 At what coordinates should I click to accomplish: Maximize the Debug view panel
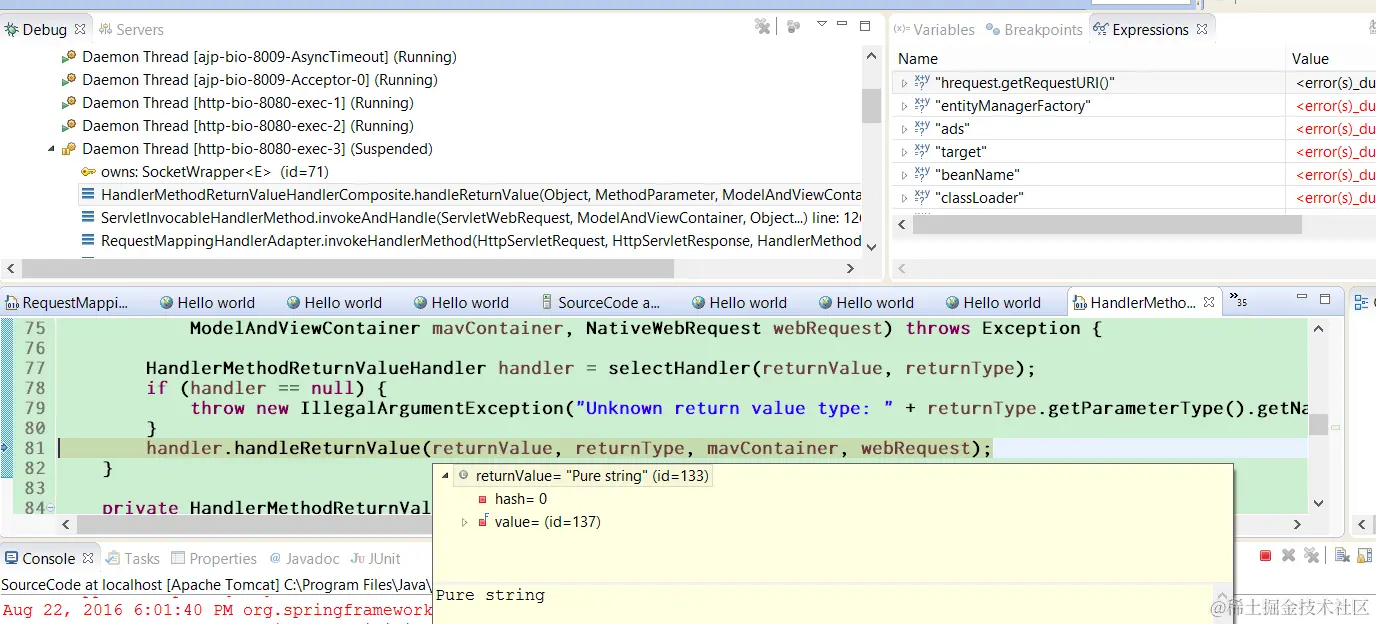pyautogui.click(x=866, y=25)
